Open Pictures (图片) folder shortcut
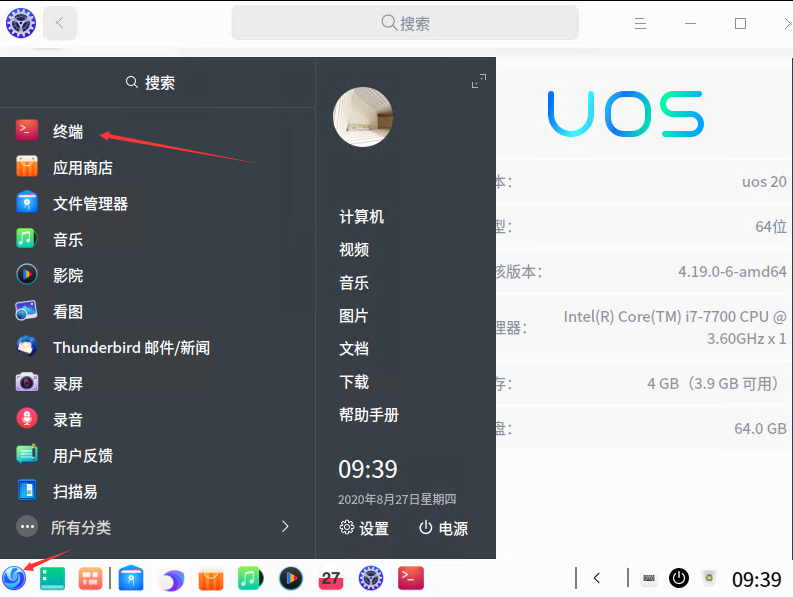Viewport: 793px width, 597px height. (354, 316)
